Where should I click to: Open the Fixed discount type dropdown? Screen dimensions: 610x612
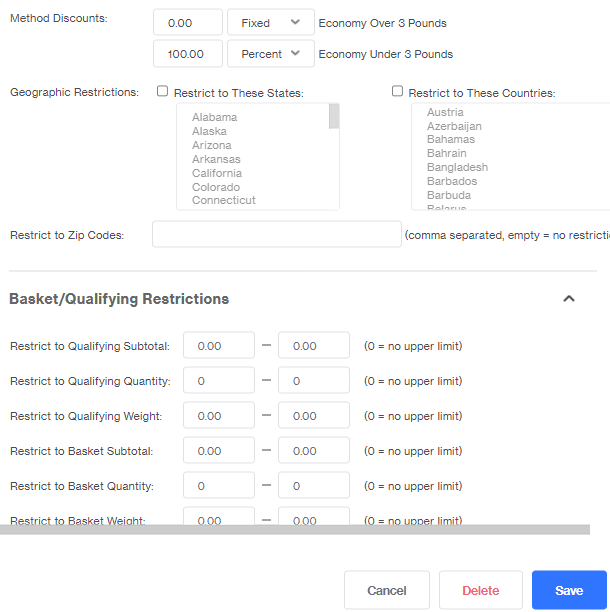[x=271, y=23]
